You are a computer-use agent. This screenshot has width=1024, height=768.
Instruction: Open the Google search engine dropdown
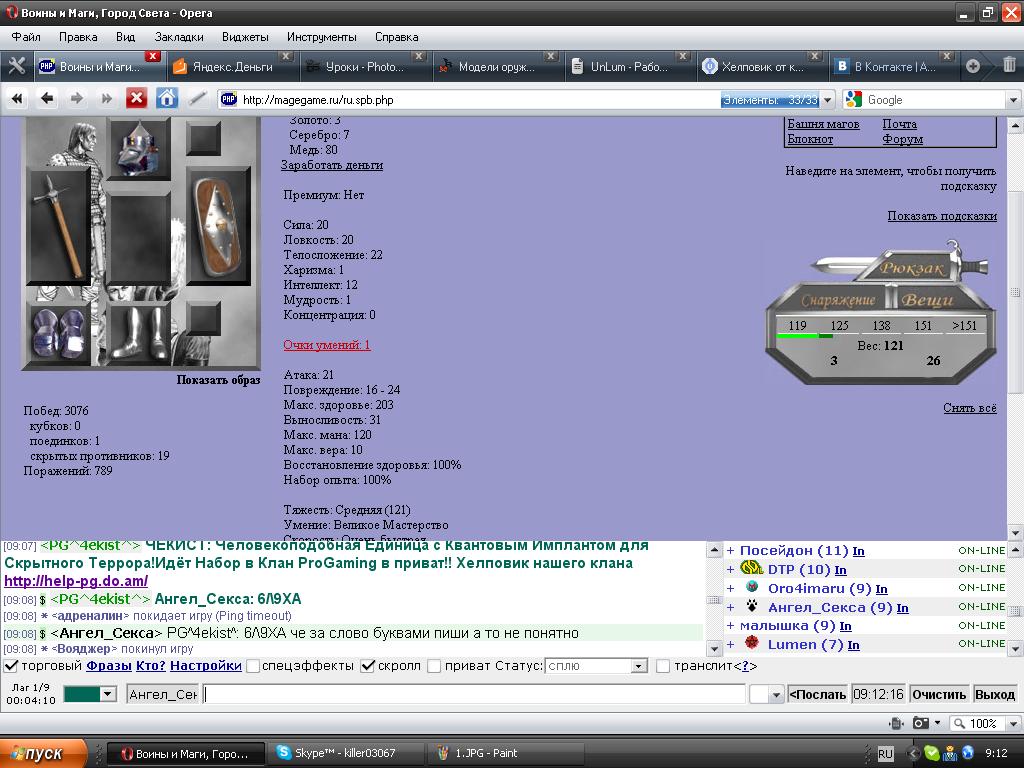point(1013,100)
